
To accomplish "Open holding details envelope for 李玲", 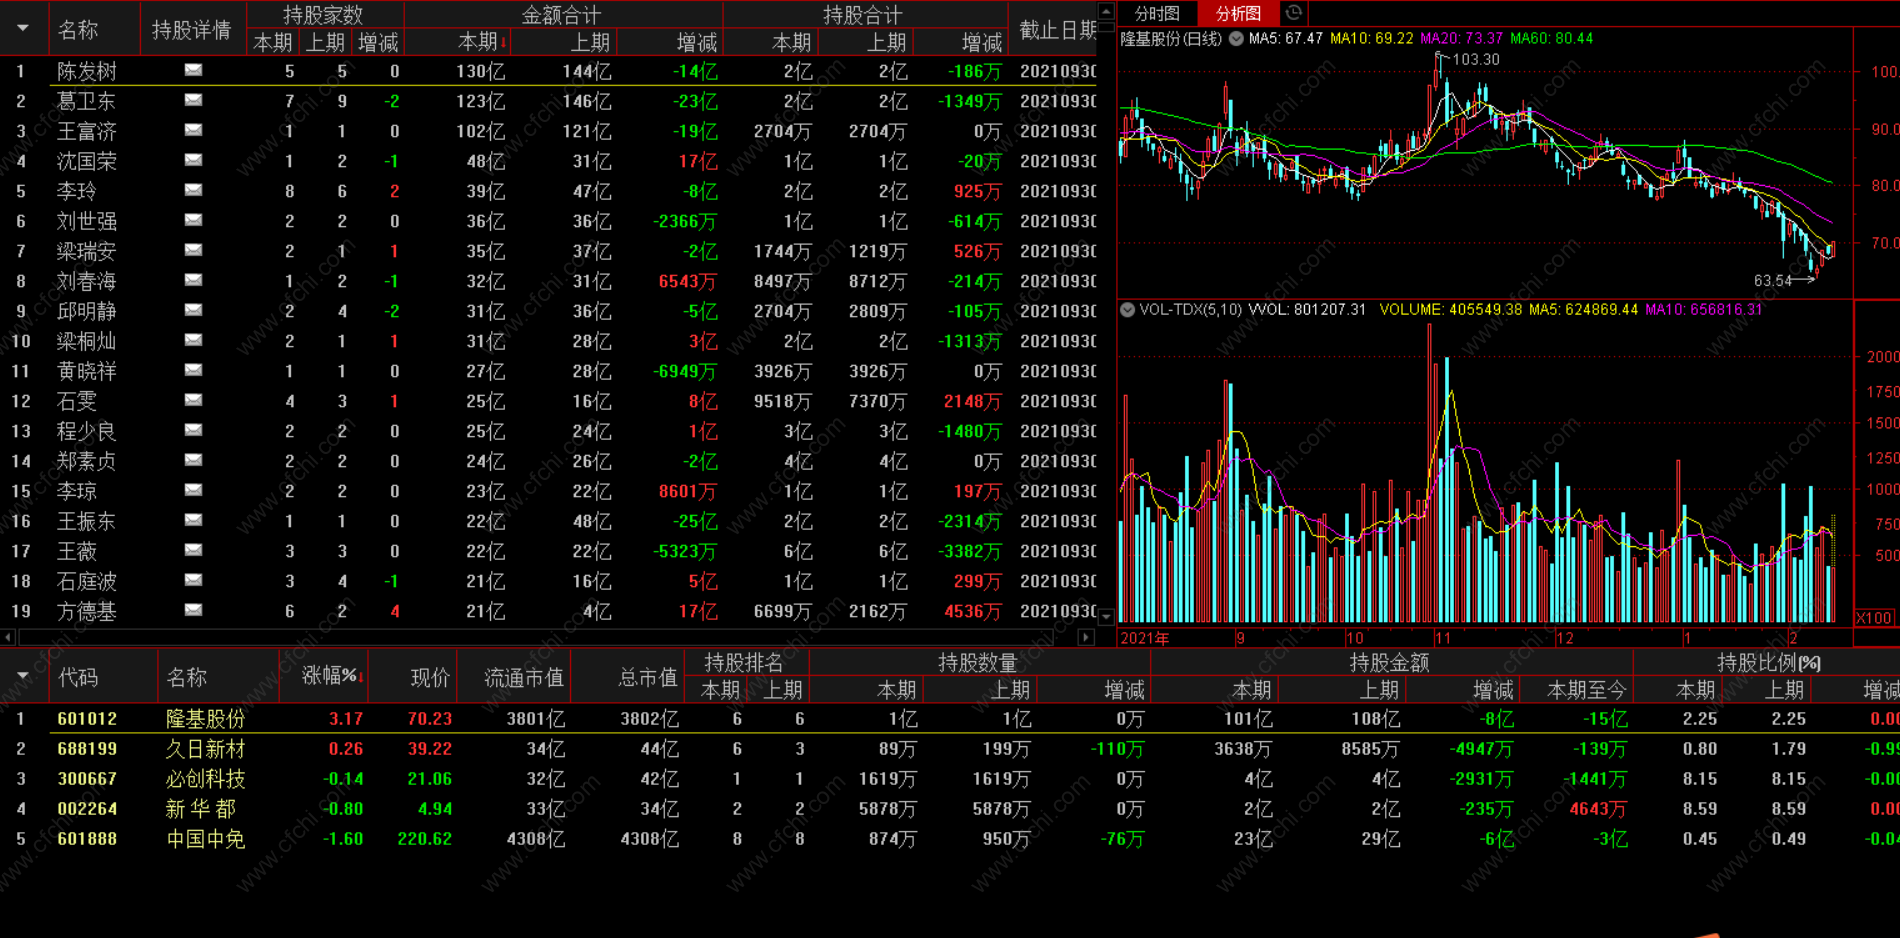I will point(193,190).
